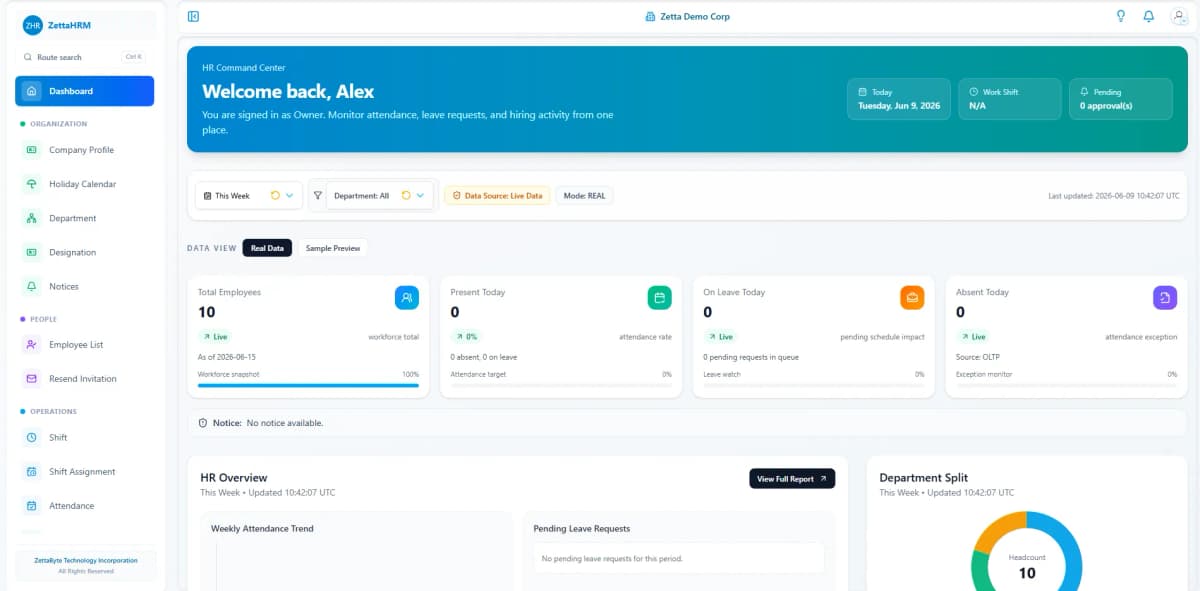Click the Total Employees people icon
1200x591 pixels.
pyautogui.click(x=407, y=297)
